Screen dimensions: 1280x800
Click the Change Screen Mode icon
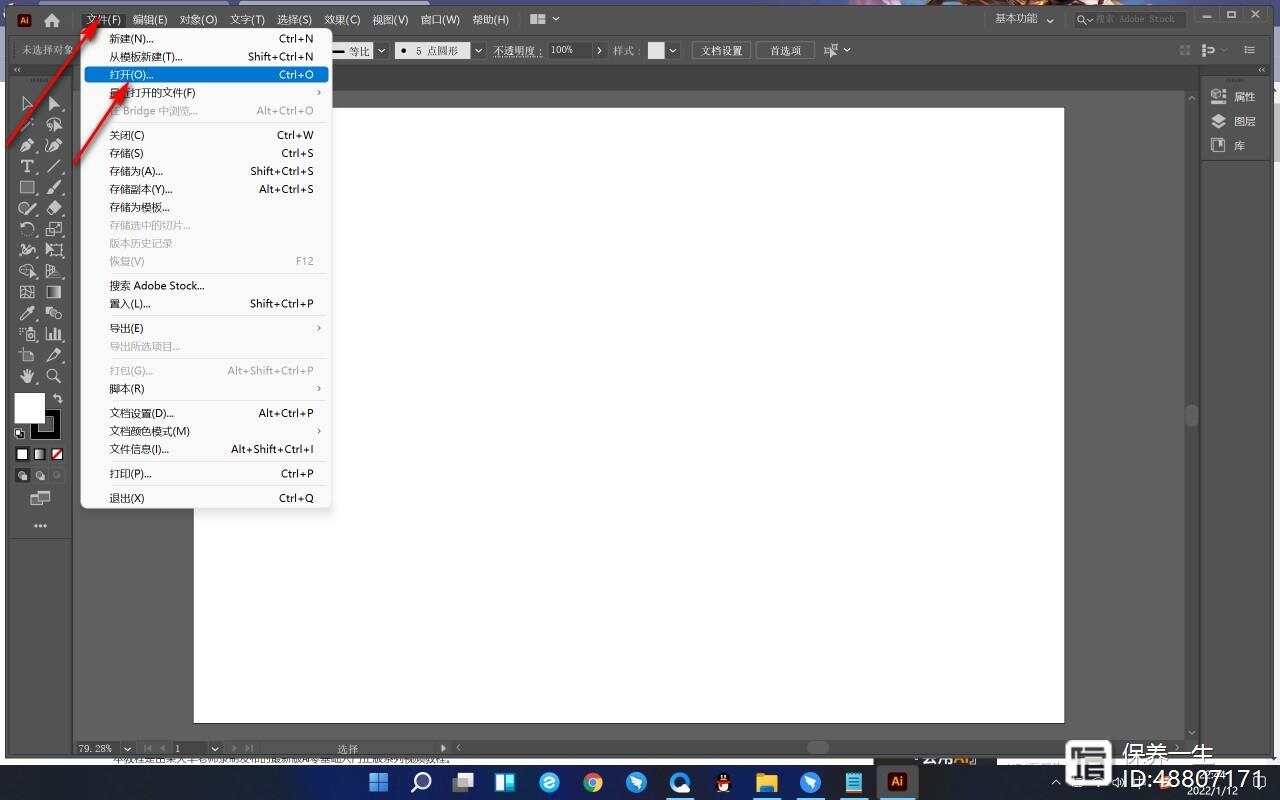coord(40,498)
